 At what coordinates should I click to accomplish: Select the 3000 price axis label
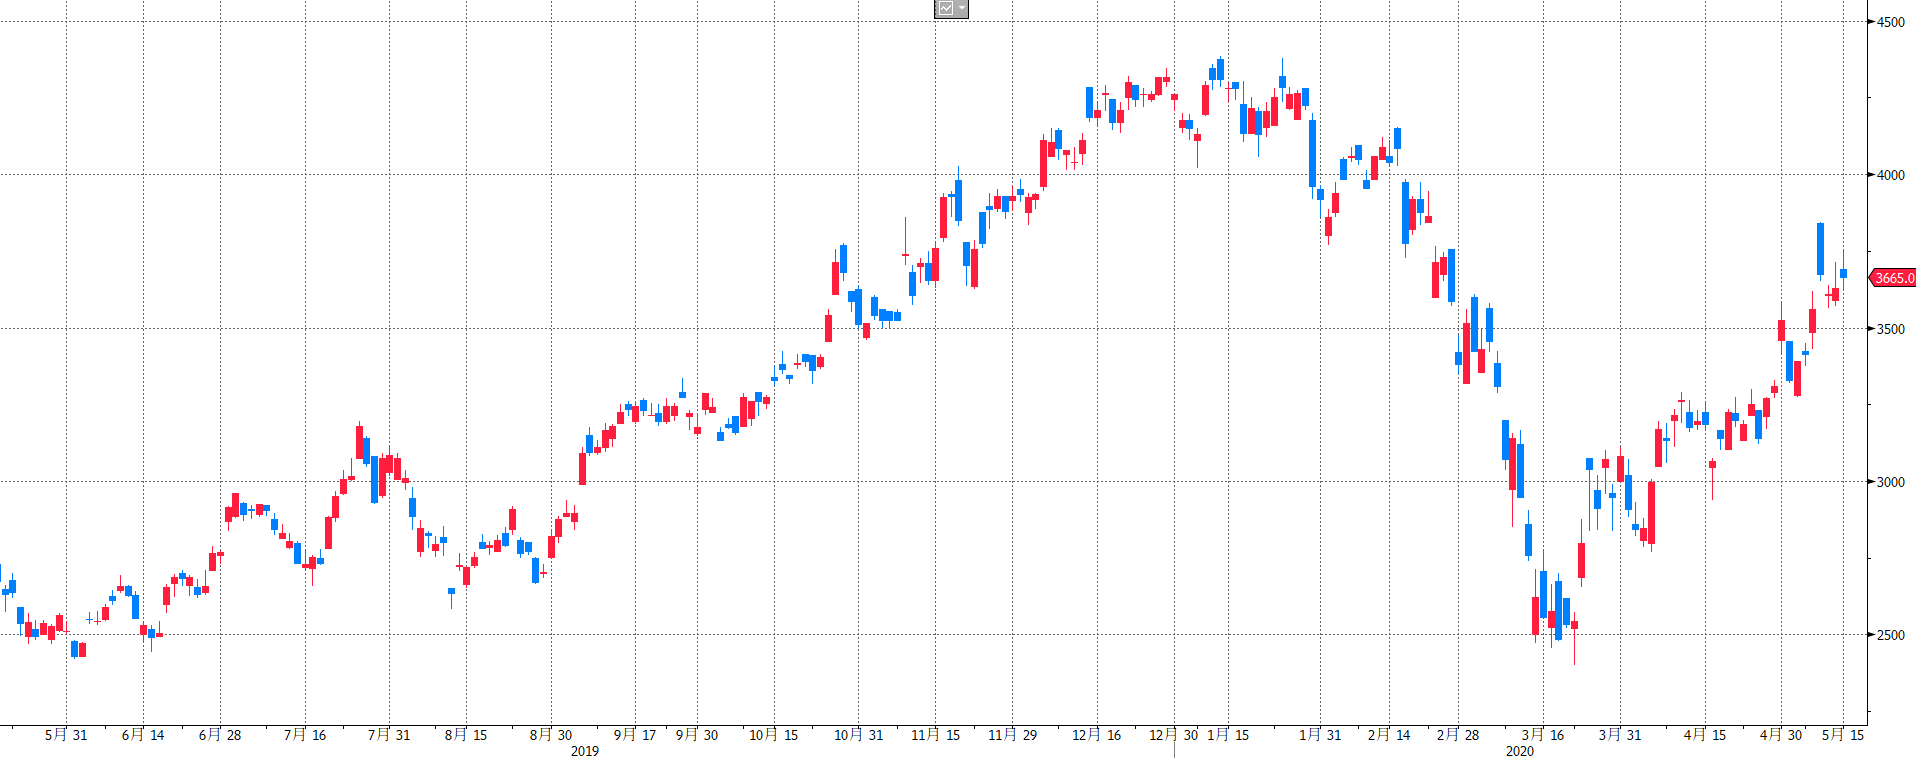(1890, 482)
